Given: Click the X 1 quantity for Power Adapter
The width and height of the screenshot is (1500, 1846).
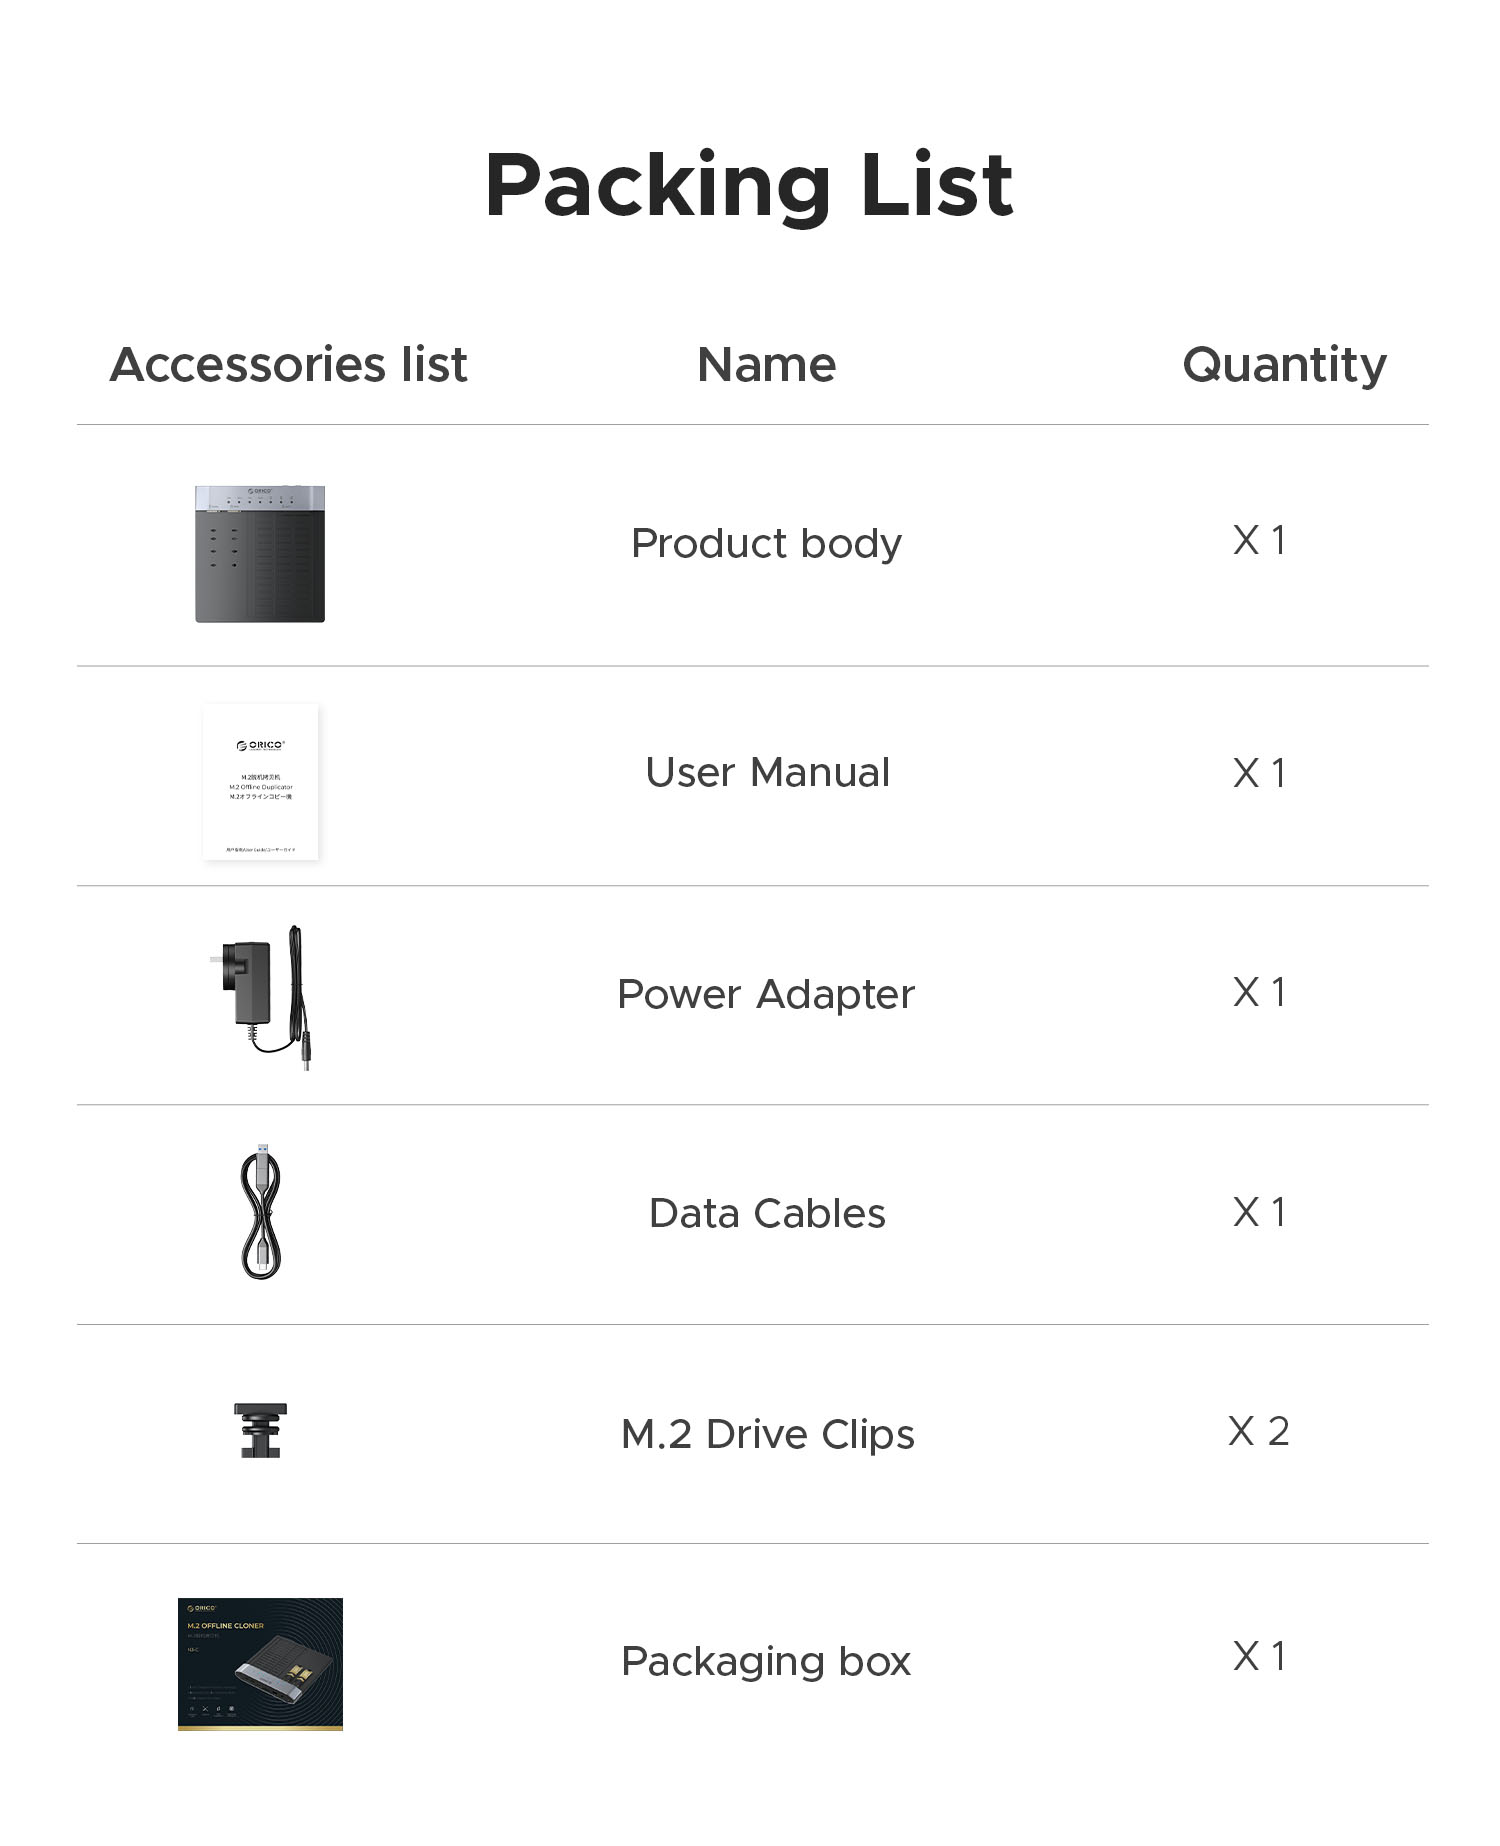Looking at the screenshot, I should [x=1259, y=992].
